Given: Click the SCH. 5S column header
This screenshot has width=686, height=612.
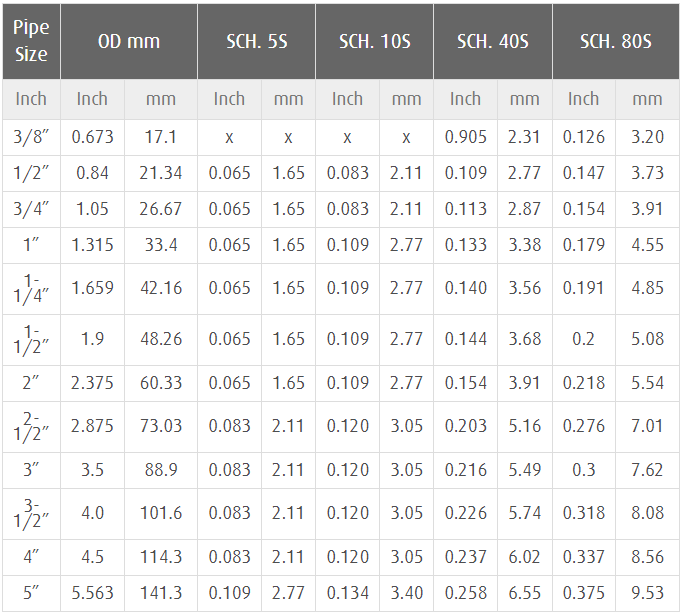Looking at the screenshot, I should [x=256, y=42].
